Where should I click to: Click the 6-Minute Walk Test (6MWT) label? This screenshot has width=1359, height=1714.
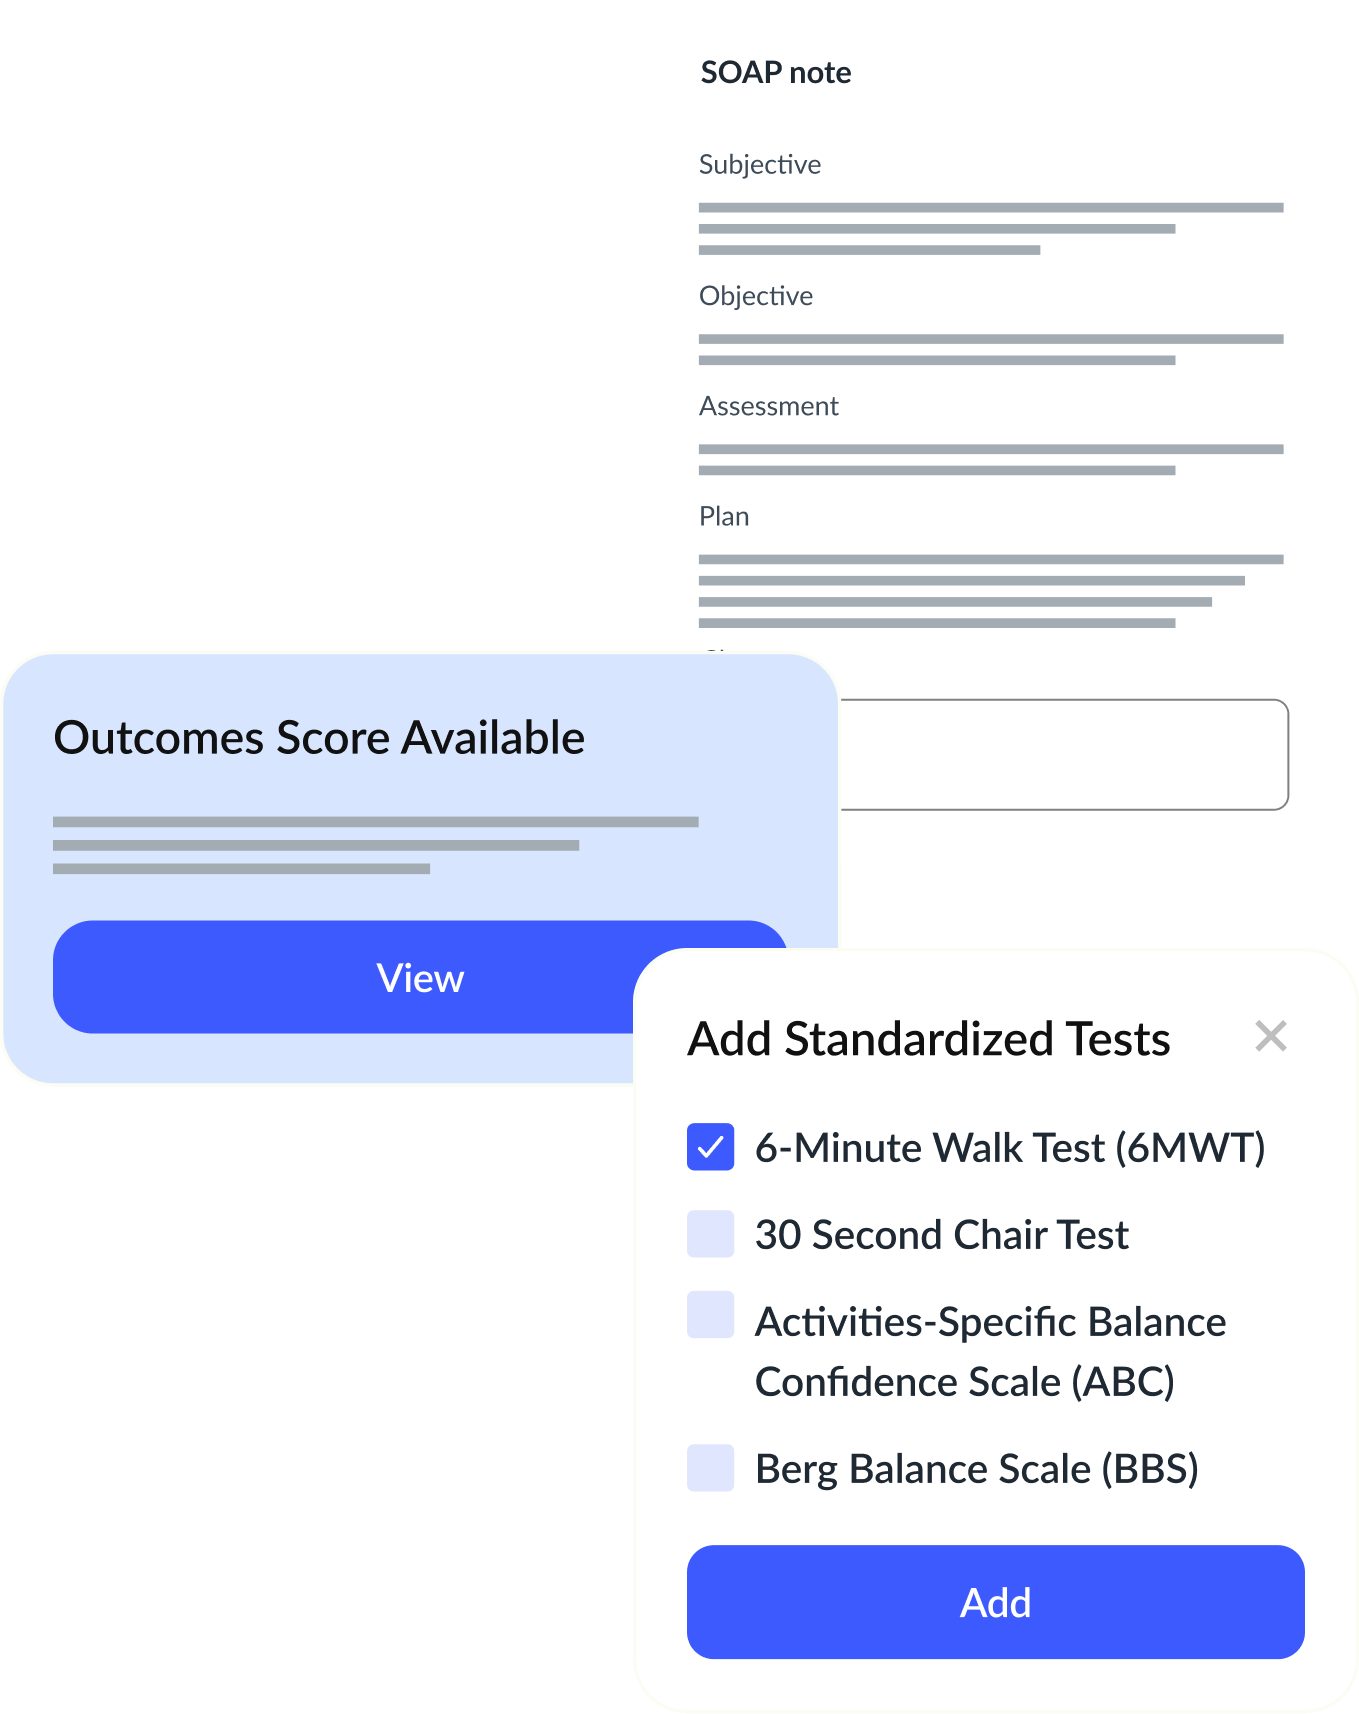[x=1010, y=1148]
